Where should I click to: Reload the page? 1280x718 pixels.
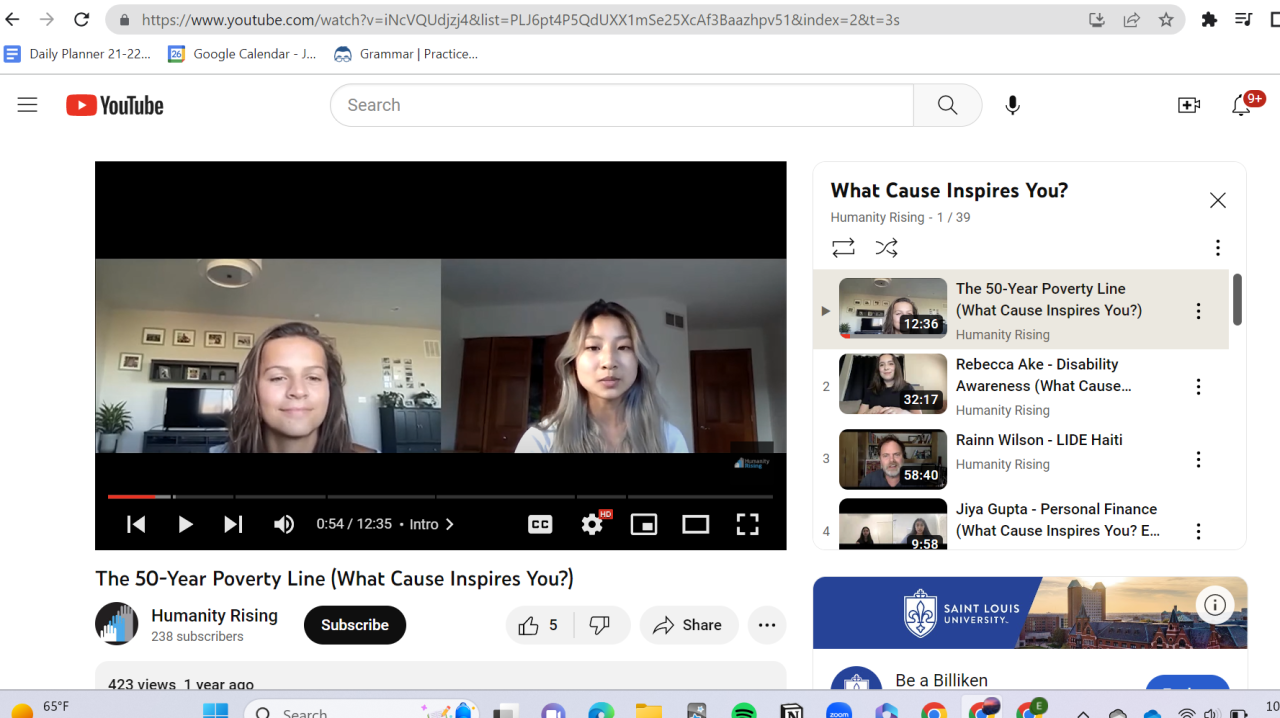click(82, 19)
